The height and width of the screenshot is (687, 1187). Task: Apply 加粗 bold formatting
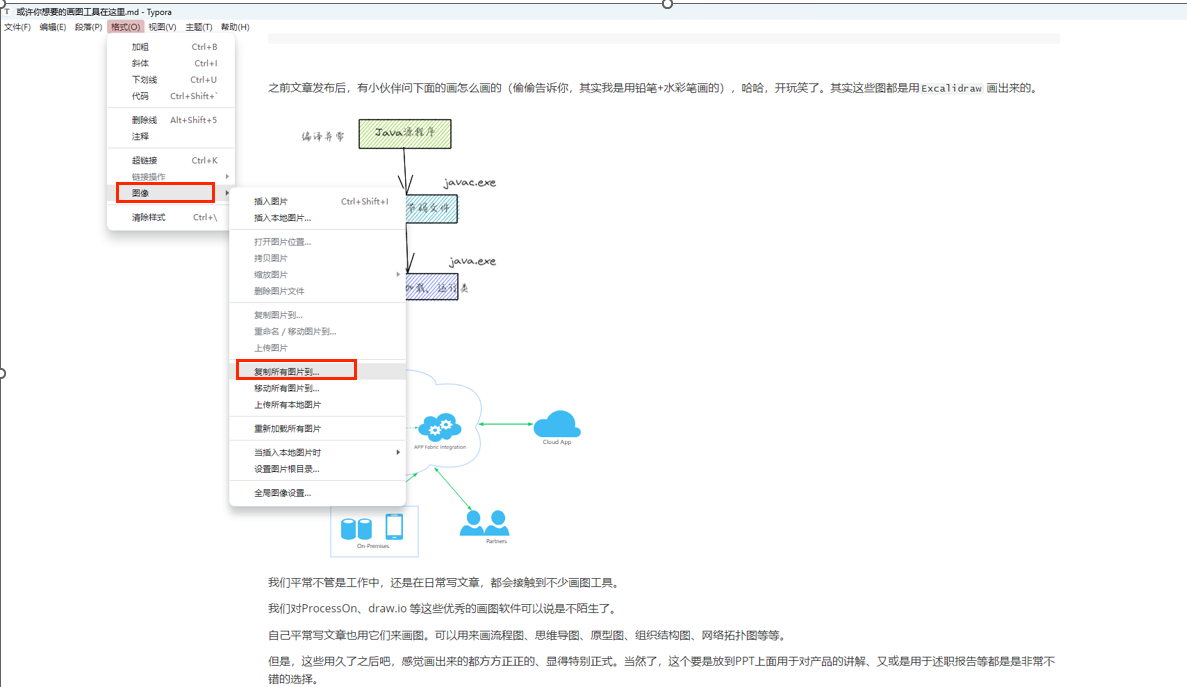click(171, 47)
